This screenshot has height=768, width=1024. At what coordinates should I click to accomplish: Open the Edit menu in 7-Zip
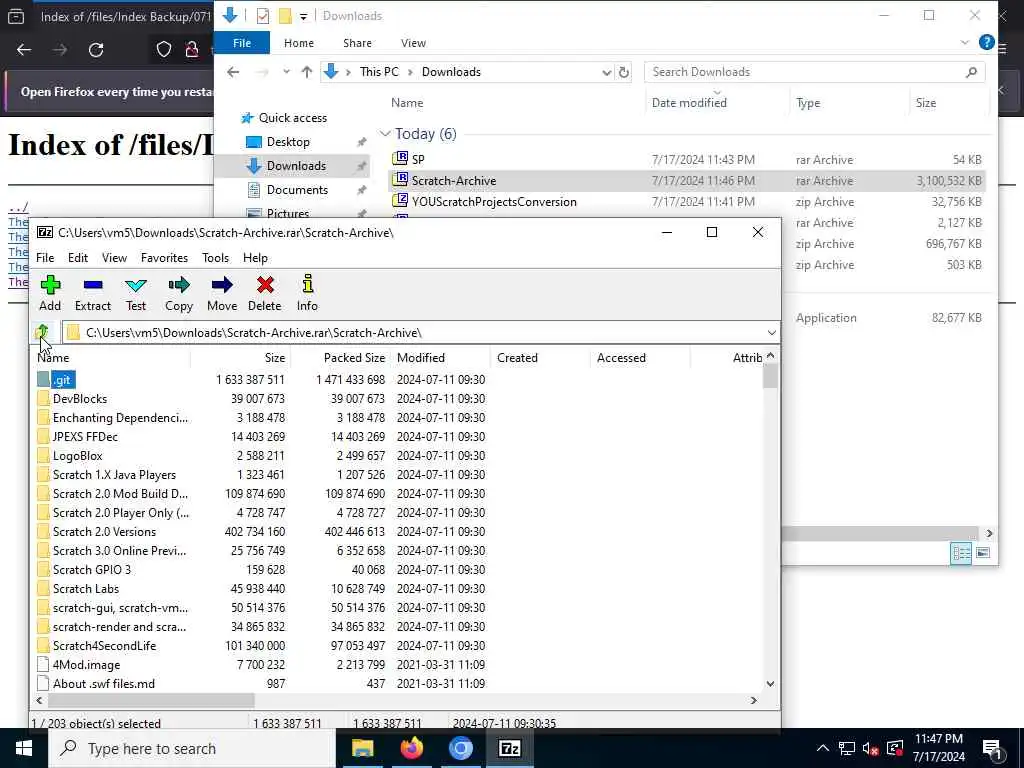(78, 258)
